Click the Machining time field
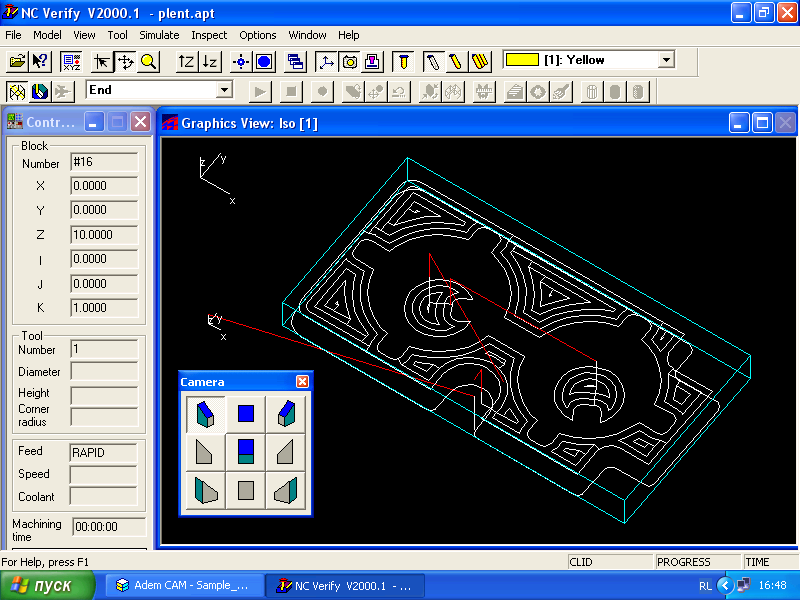This screenshot has width=800, height=600. coord(109,527)
